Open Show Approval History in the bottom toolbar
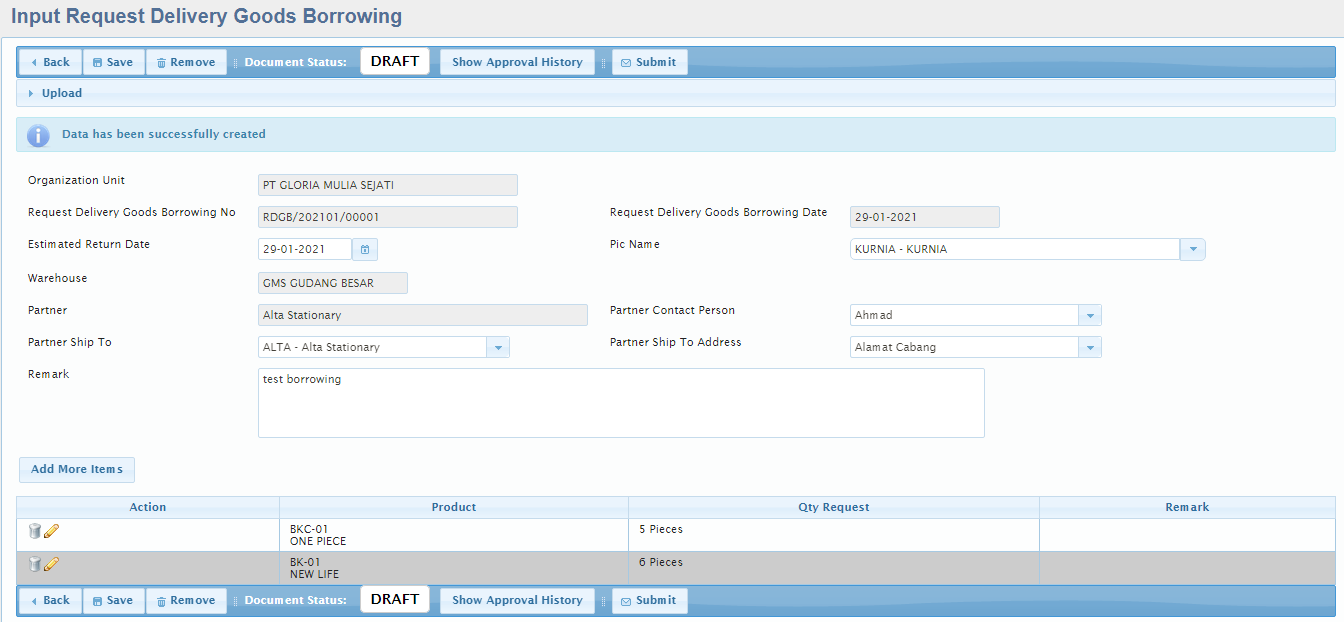The image size is (1344, 622). tap(517, 600)
